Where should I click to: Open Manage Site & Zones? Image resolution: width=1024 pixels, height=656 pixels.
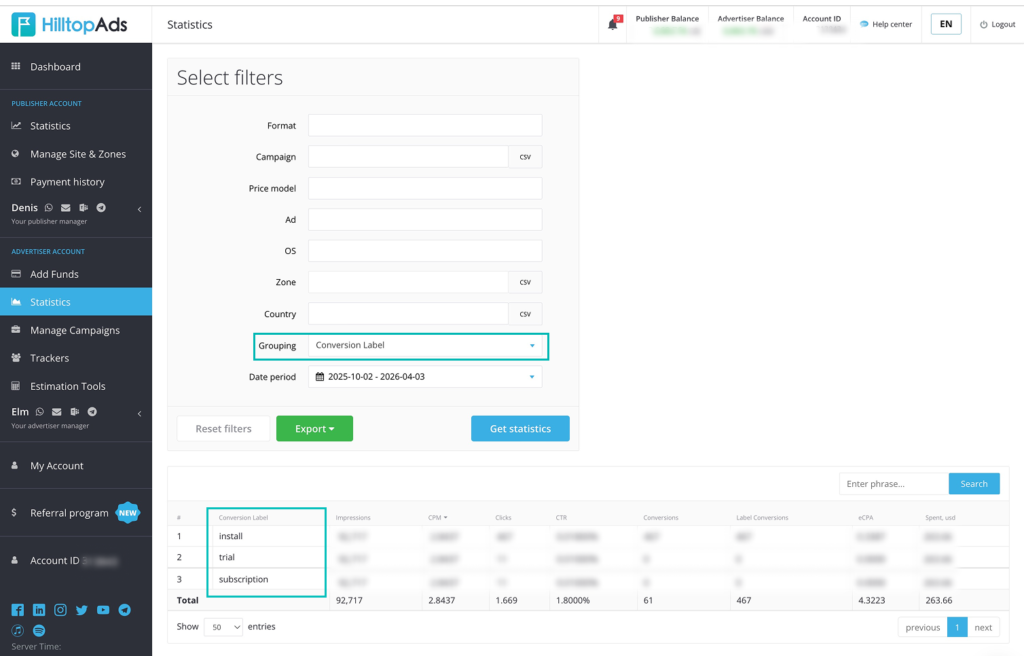point(76,154)
